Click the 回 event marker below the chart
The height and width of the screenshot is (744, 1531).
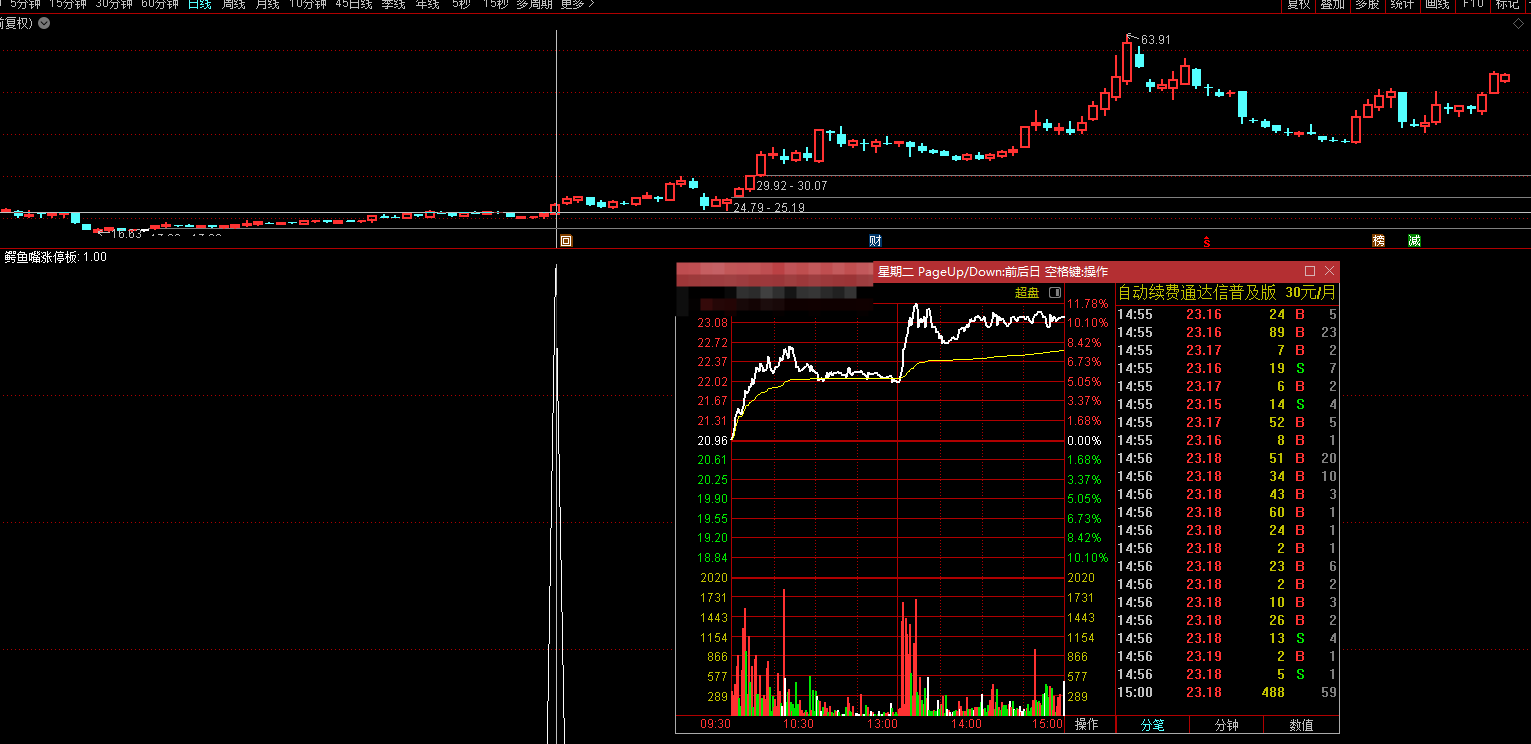(565, 240)
